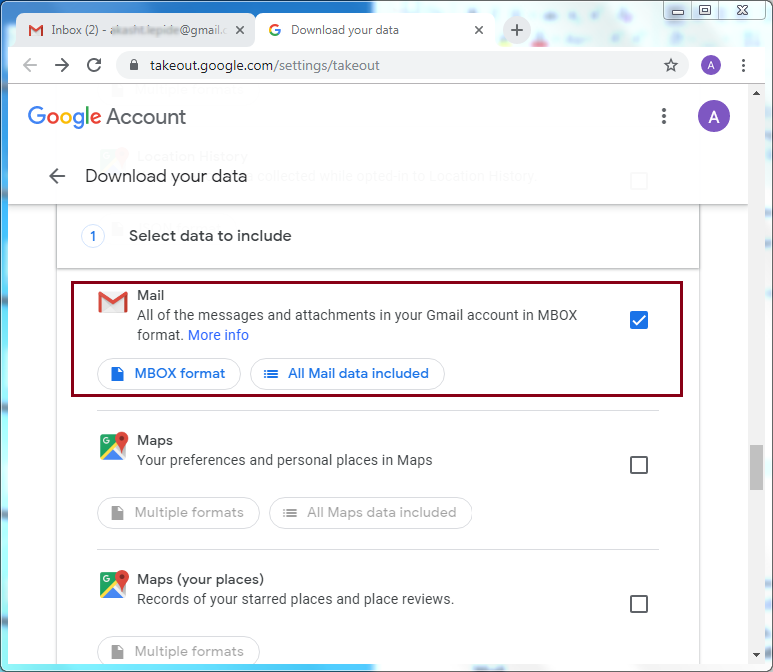773x672 pixels.
Task: Close the Download your data tab
Action: 479,30
